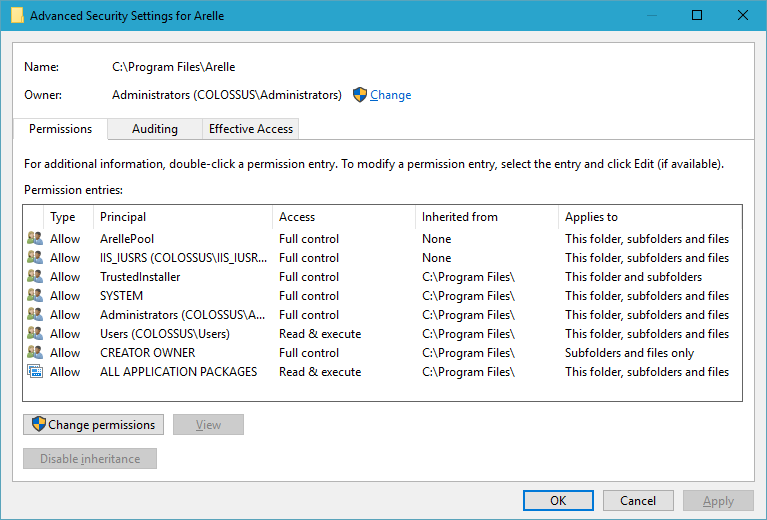Click the grayed-out View button
767x520 pixels.
pos(208,425)
